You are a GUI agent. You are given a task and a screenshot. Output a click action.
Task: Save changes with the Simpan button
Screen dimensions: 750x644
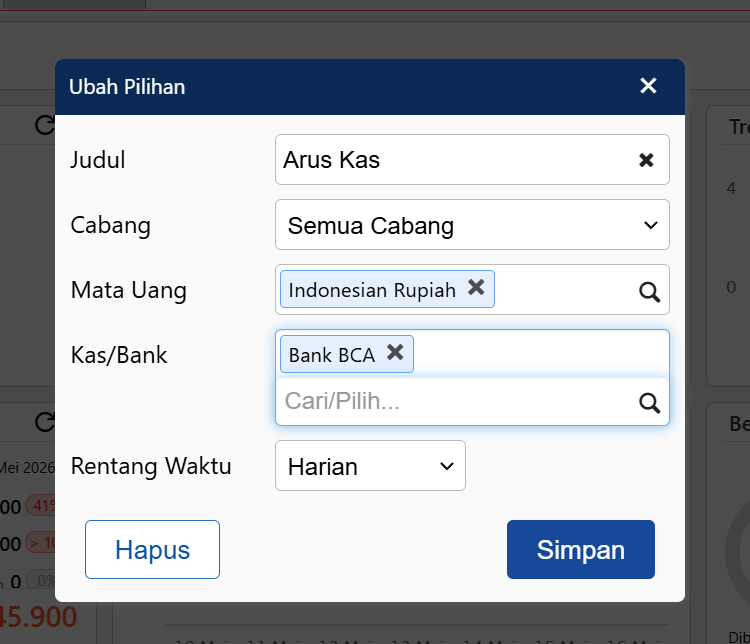[x=581, y=549]
